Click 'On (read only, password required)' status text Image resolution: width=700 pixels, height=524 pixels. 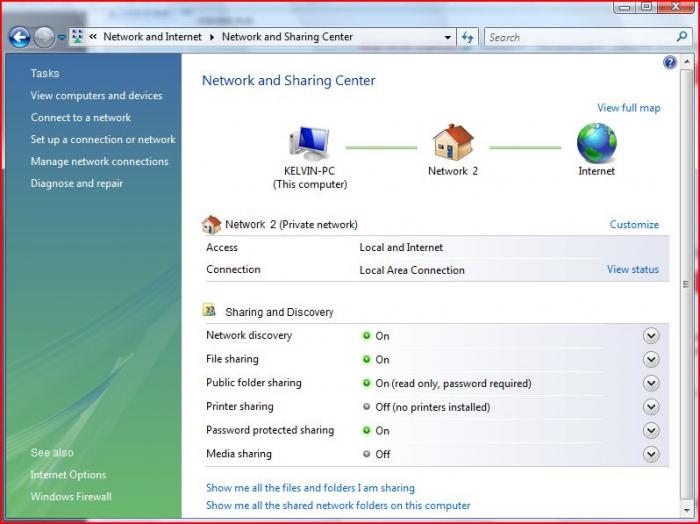tap(453, 383)
